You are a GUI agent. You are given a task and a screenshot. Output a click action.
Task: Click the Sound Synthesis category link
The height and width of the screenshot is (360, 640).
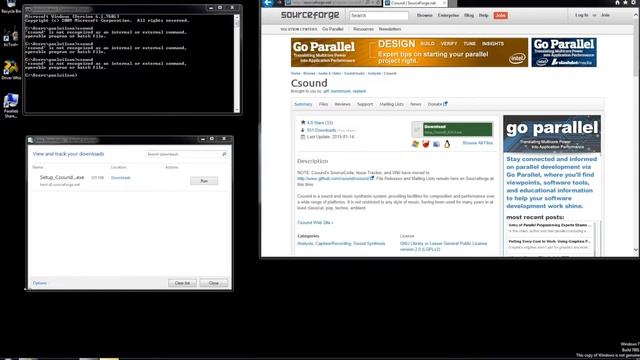pos(369,244)
